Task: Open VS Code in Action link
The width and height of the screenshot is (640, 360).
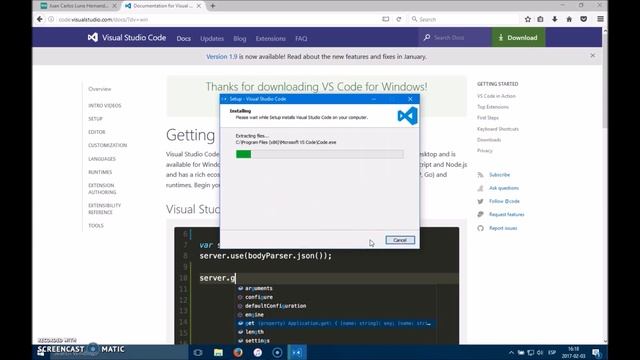Action: coord(496,96)
